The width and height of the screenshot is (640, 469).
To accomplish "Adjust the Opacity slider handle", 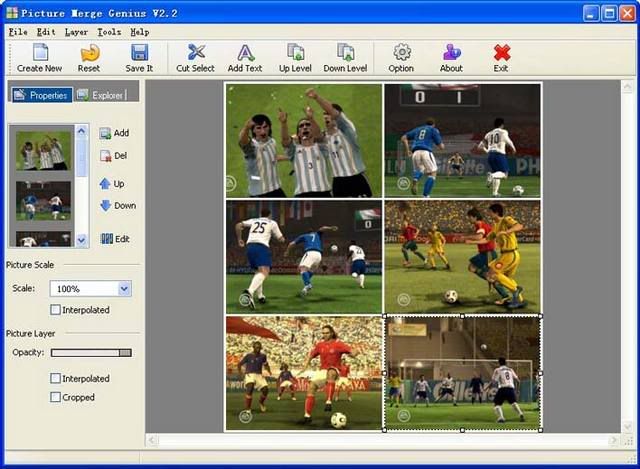I will click(125, 353).
